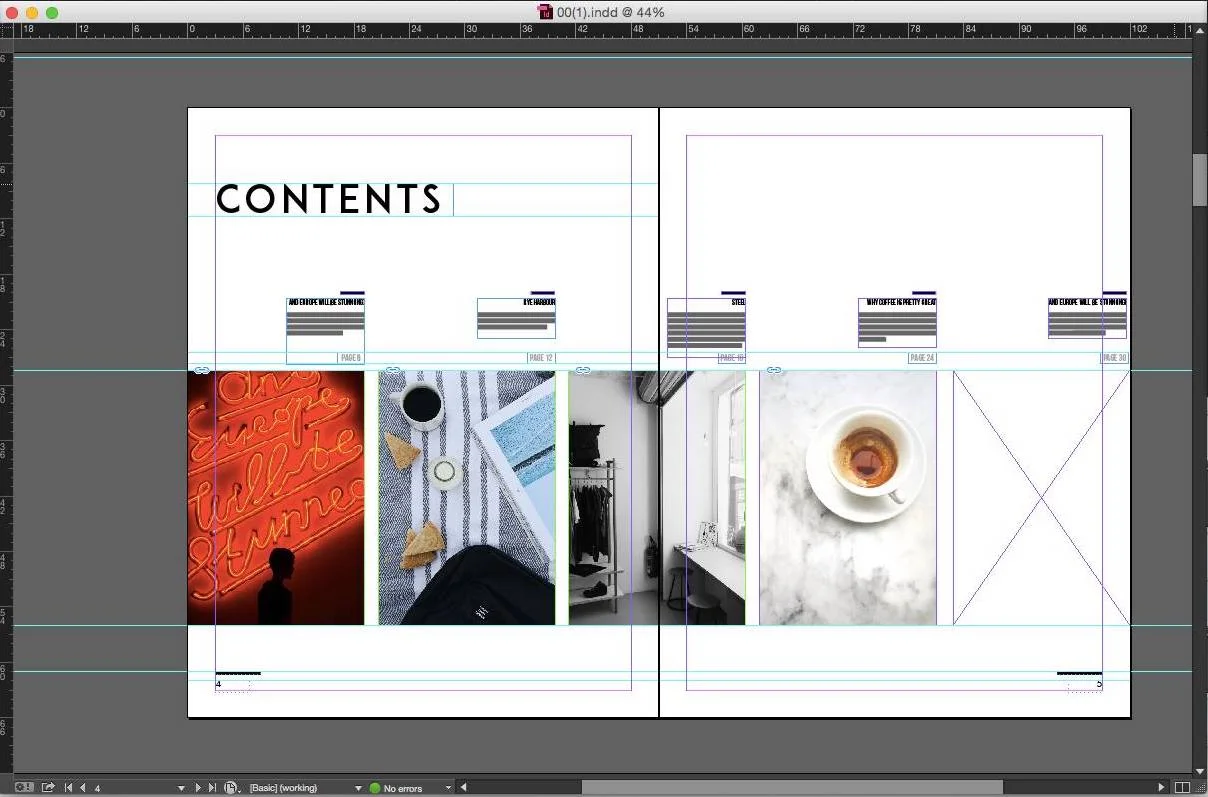Split the layout view

(1183, 788)
